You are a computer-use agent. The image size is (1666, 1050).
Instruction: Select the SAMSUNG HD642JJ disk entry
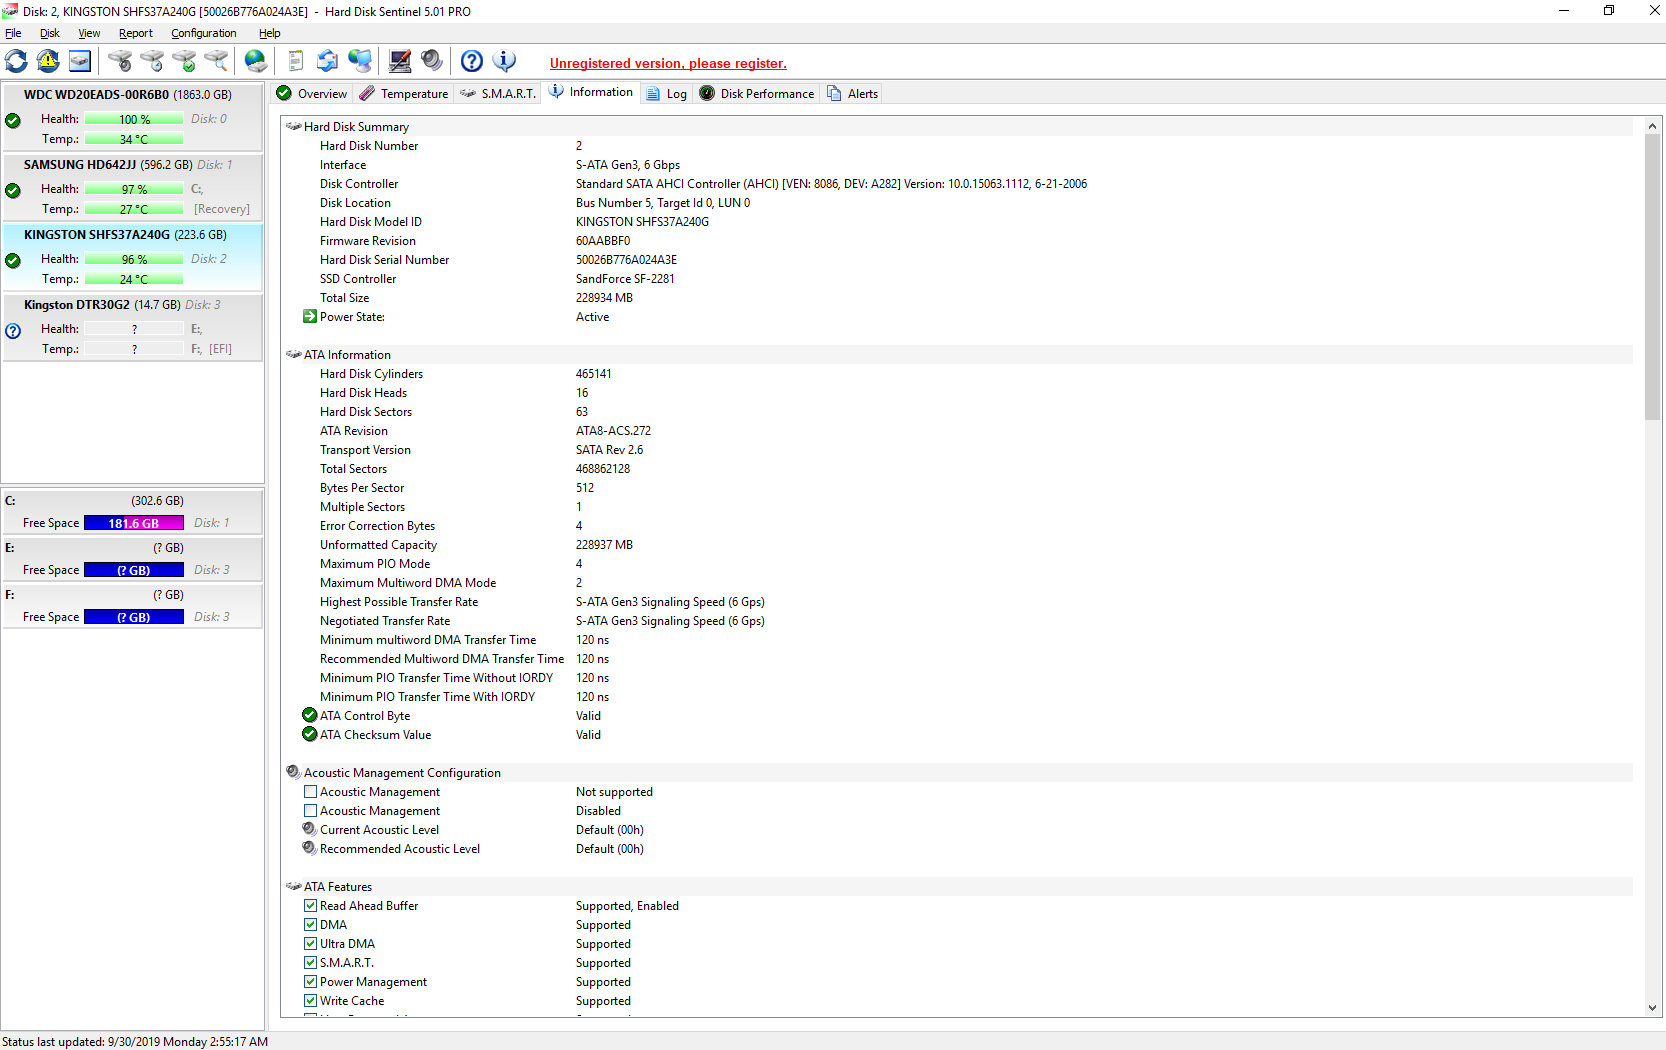(132, 187)
